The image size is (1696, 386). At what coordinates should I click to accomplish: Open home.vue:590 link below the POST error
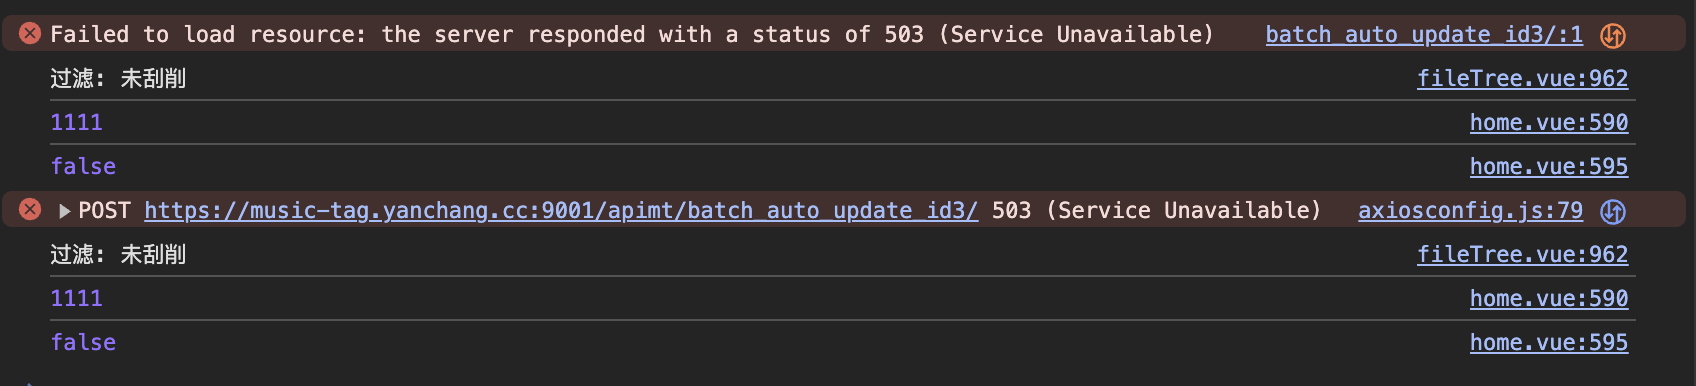pos(1549,299)
